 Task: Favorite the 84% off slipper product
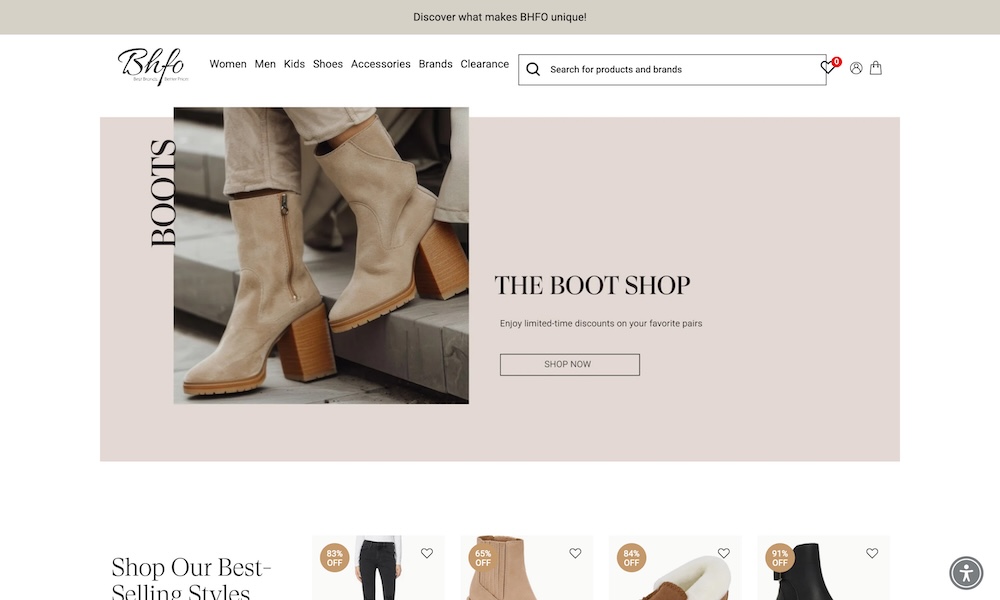(x=724, y=553)
